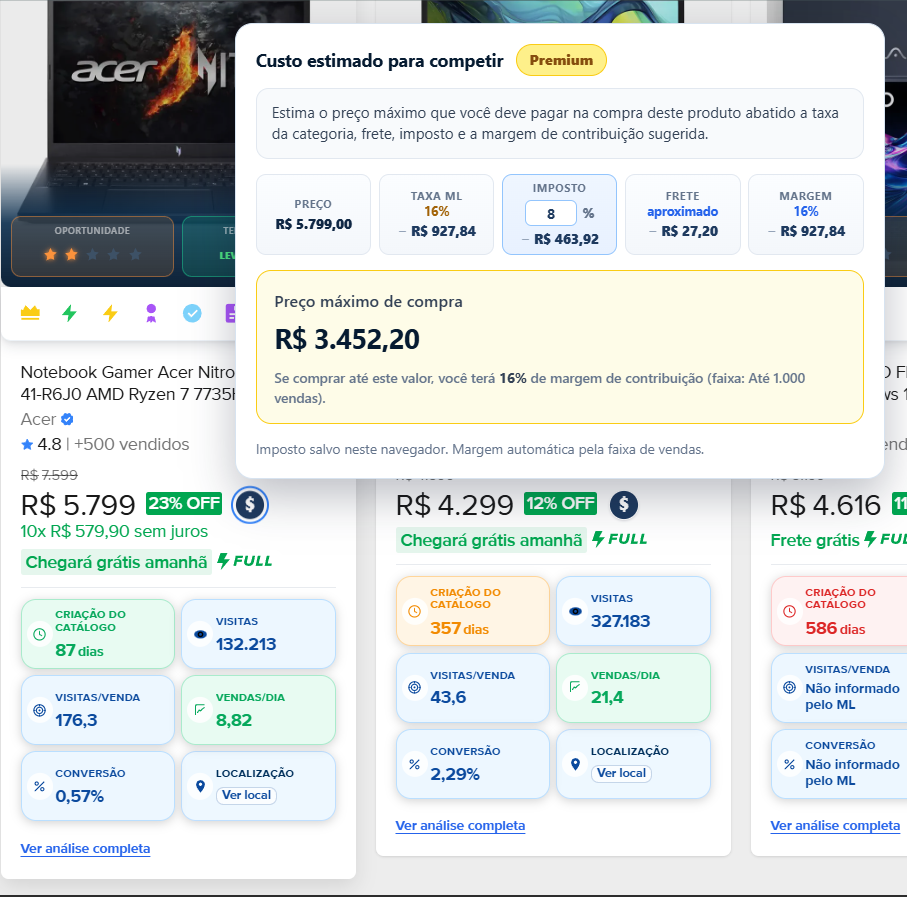Click the chart icon beside 21,4 vendas/dia
Screen dimensions: 907x897
(575, 687)
